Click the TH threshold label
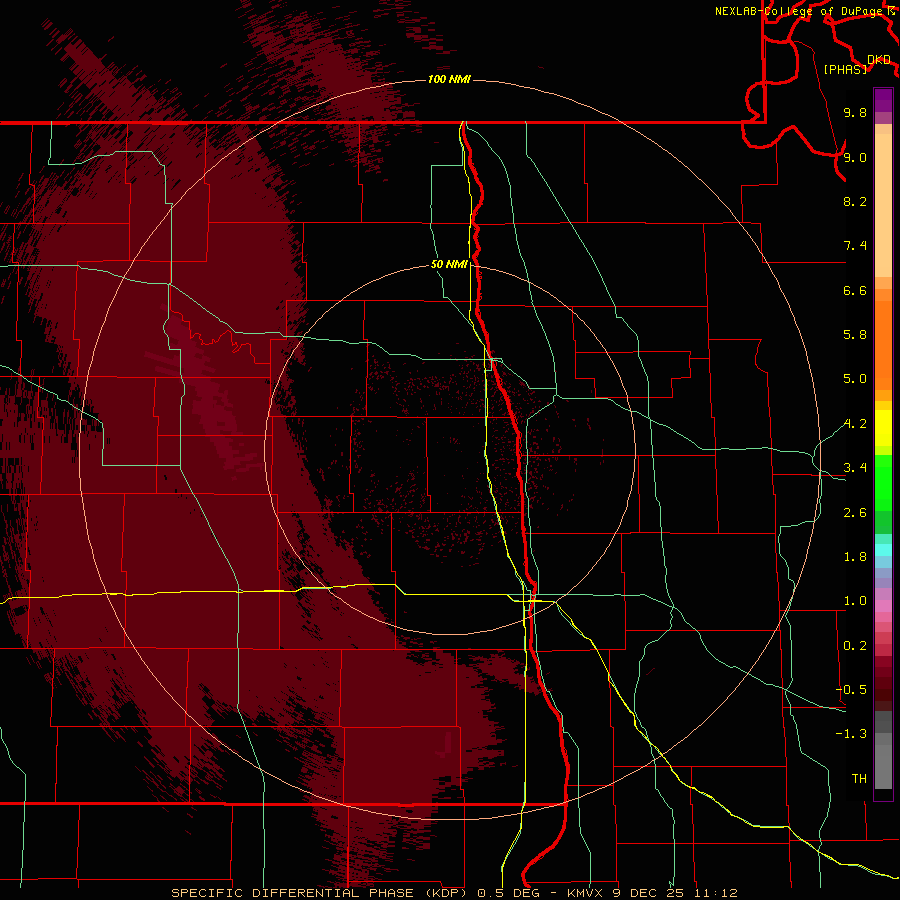 coord(859,779)
